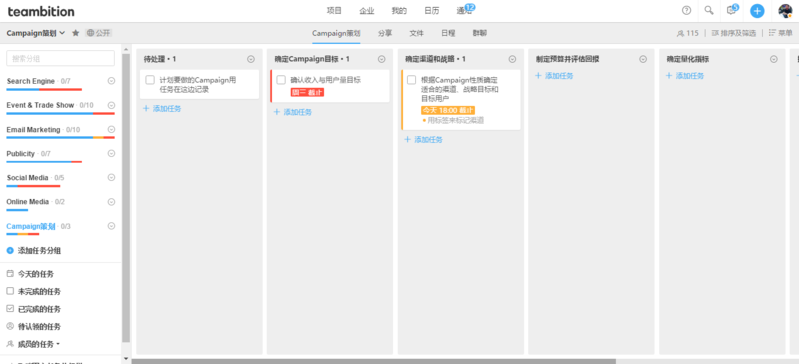
Task: Click the globe 公开 visibility badge
Action: coord(98,33)
